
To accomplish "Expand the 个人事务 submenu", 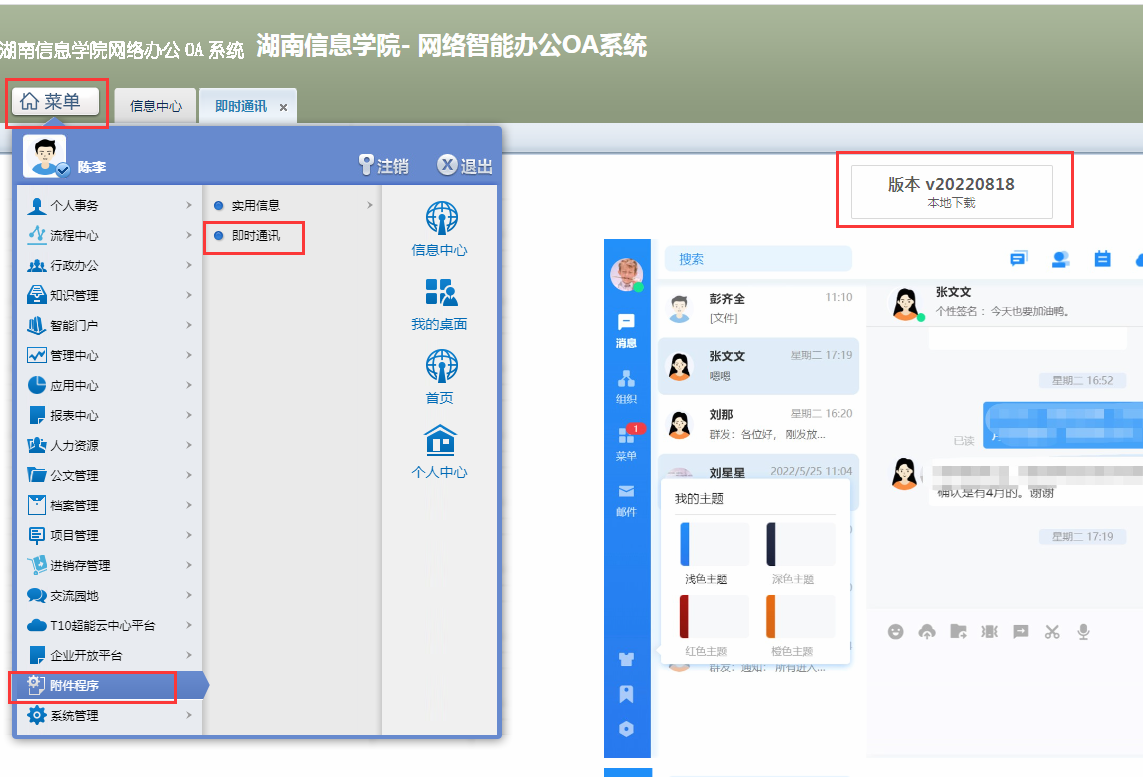I will 109,206.
